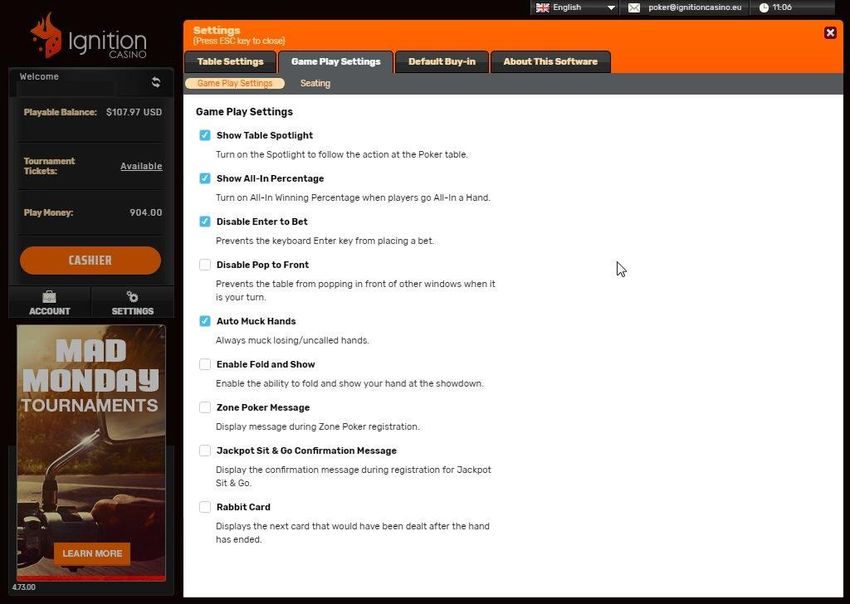Close the Settings dialog with X
The height and width of the screenshot is (604, 850).
[x=830, y=33]
